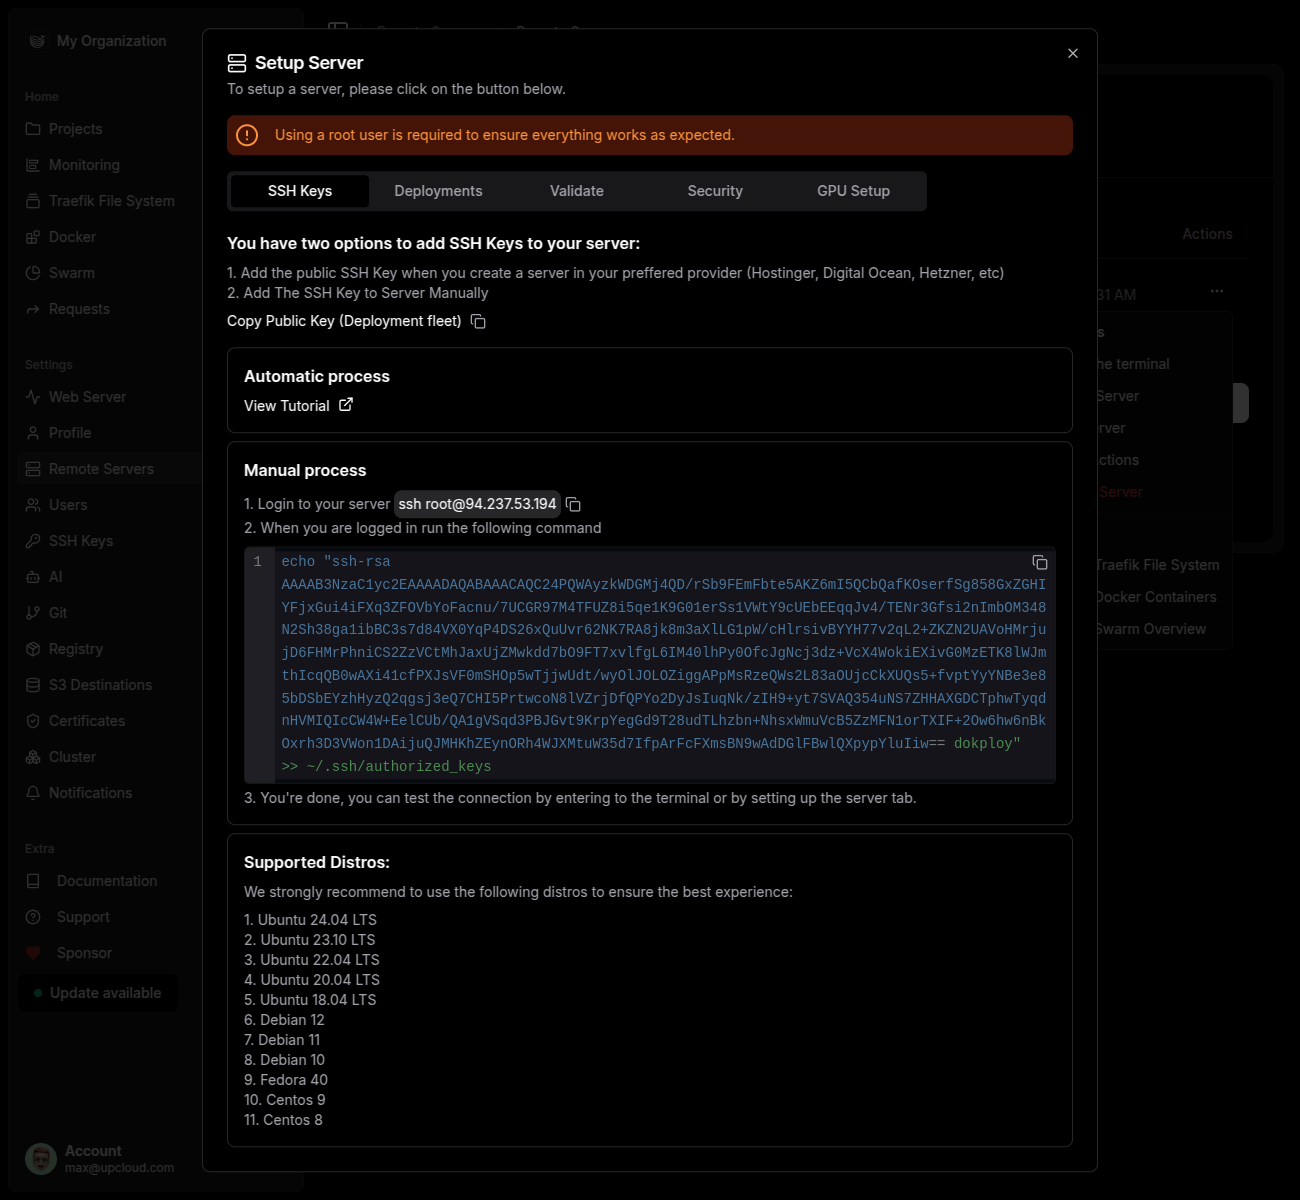Switch to the Deployments tab
This screenshot has width=1300, height=1200.
(x=438, y=191)
